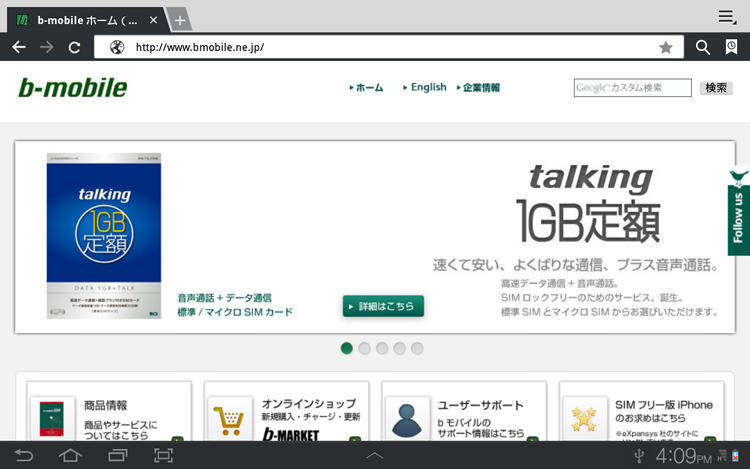Open the ユーザーサポート card
The width and height of the screenshot is (750, 469).
pos(464,411)
